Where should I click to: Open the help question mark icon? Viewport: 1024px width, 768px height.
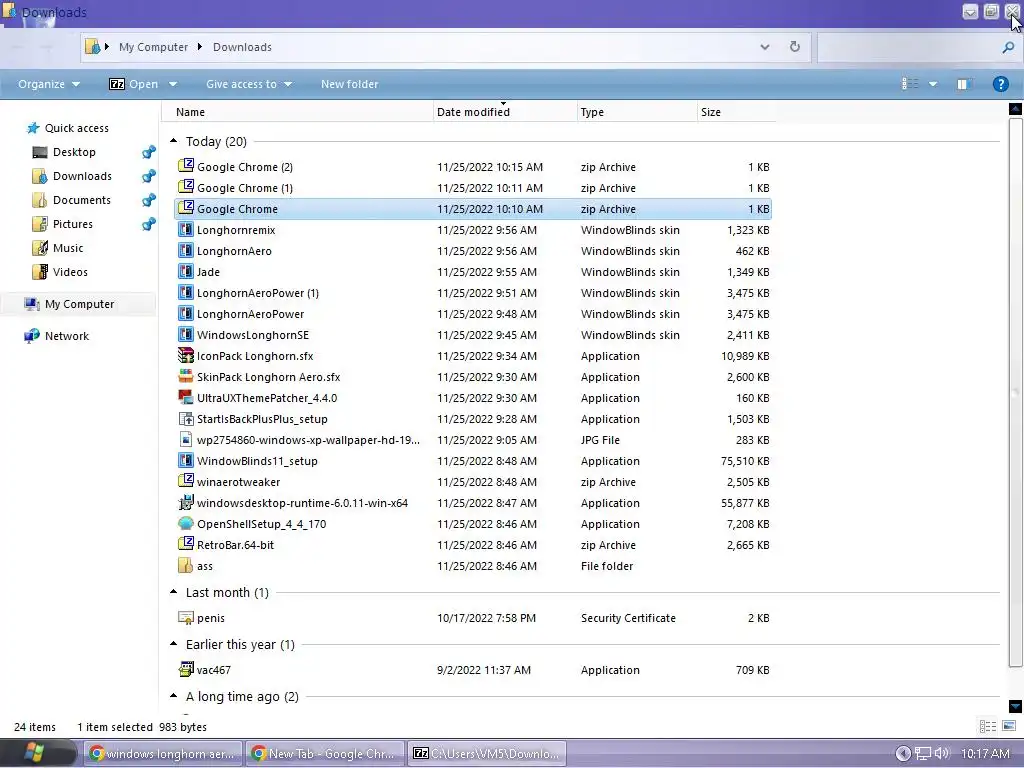click(x=1000, y=84)
